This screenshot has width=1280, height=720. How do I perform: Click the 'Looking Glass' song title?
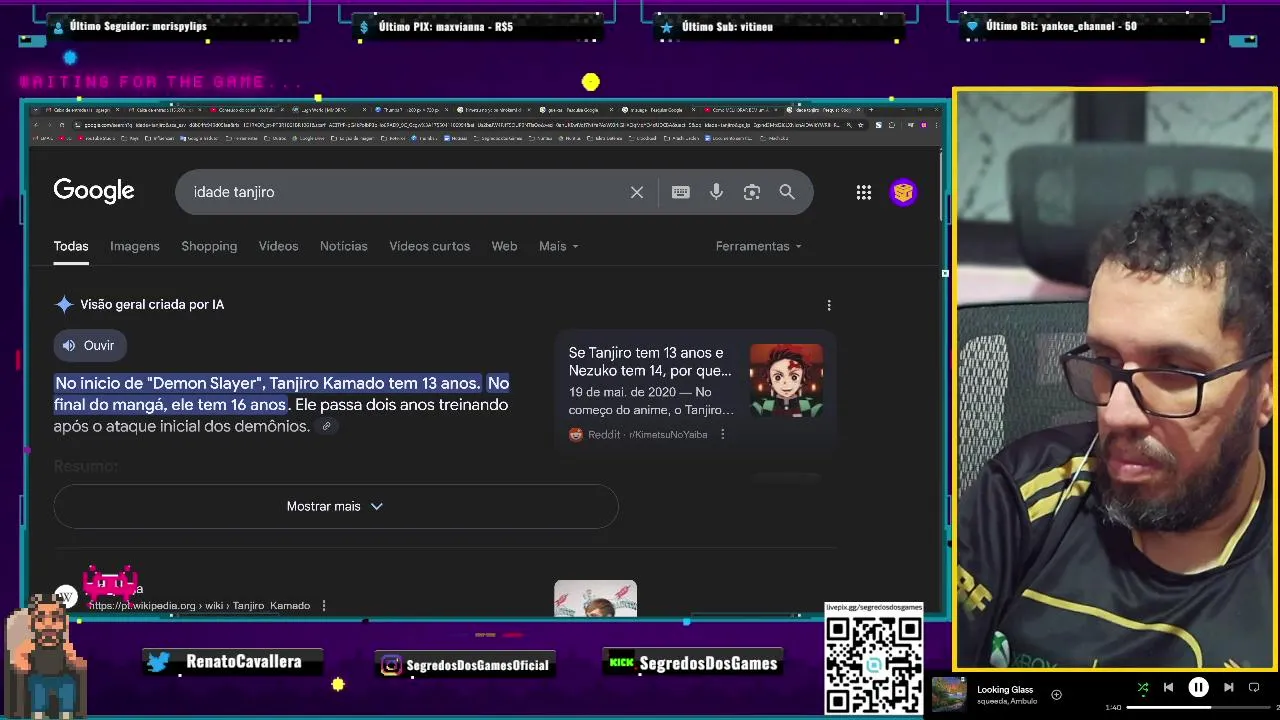(x=1005, y=690)
